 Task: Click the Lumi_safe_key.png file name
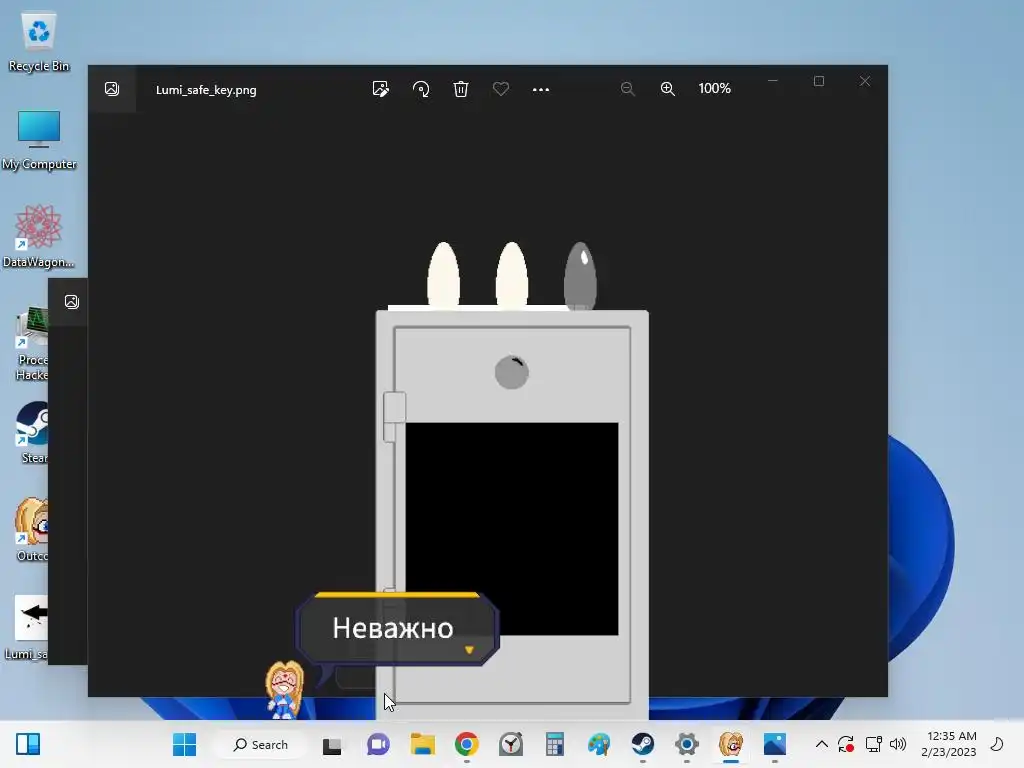(206, 90)
